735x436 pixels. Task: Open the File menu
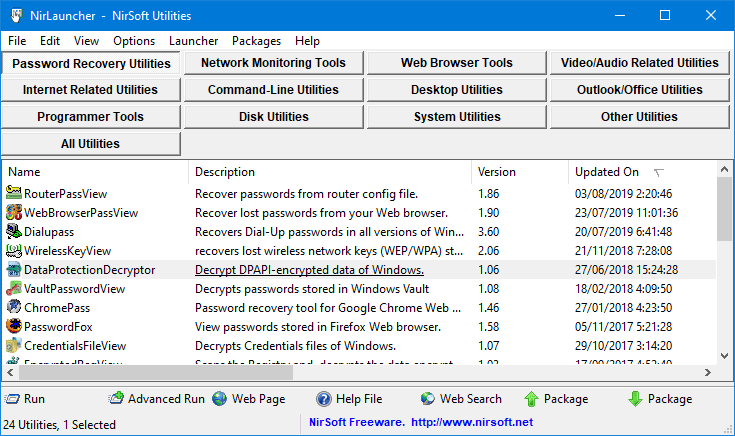17,41
